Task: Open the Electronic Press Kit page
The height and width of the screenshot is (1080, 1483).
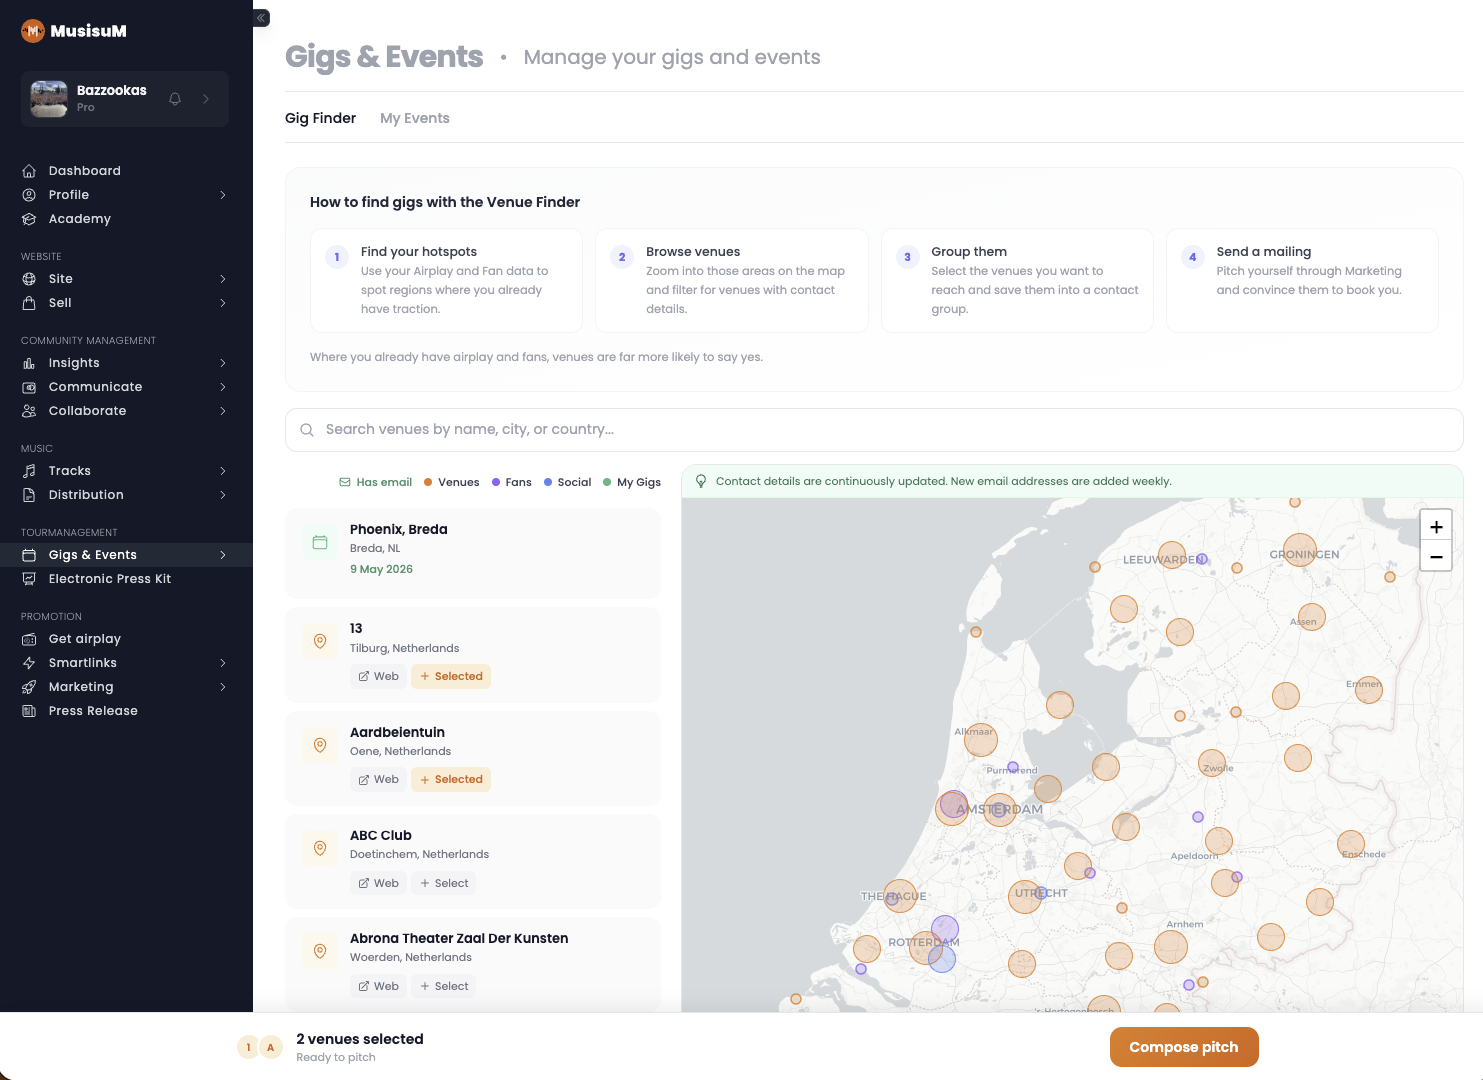Action: pos(110,578)
